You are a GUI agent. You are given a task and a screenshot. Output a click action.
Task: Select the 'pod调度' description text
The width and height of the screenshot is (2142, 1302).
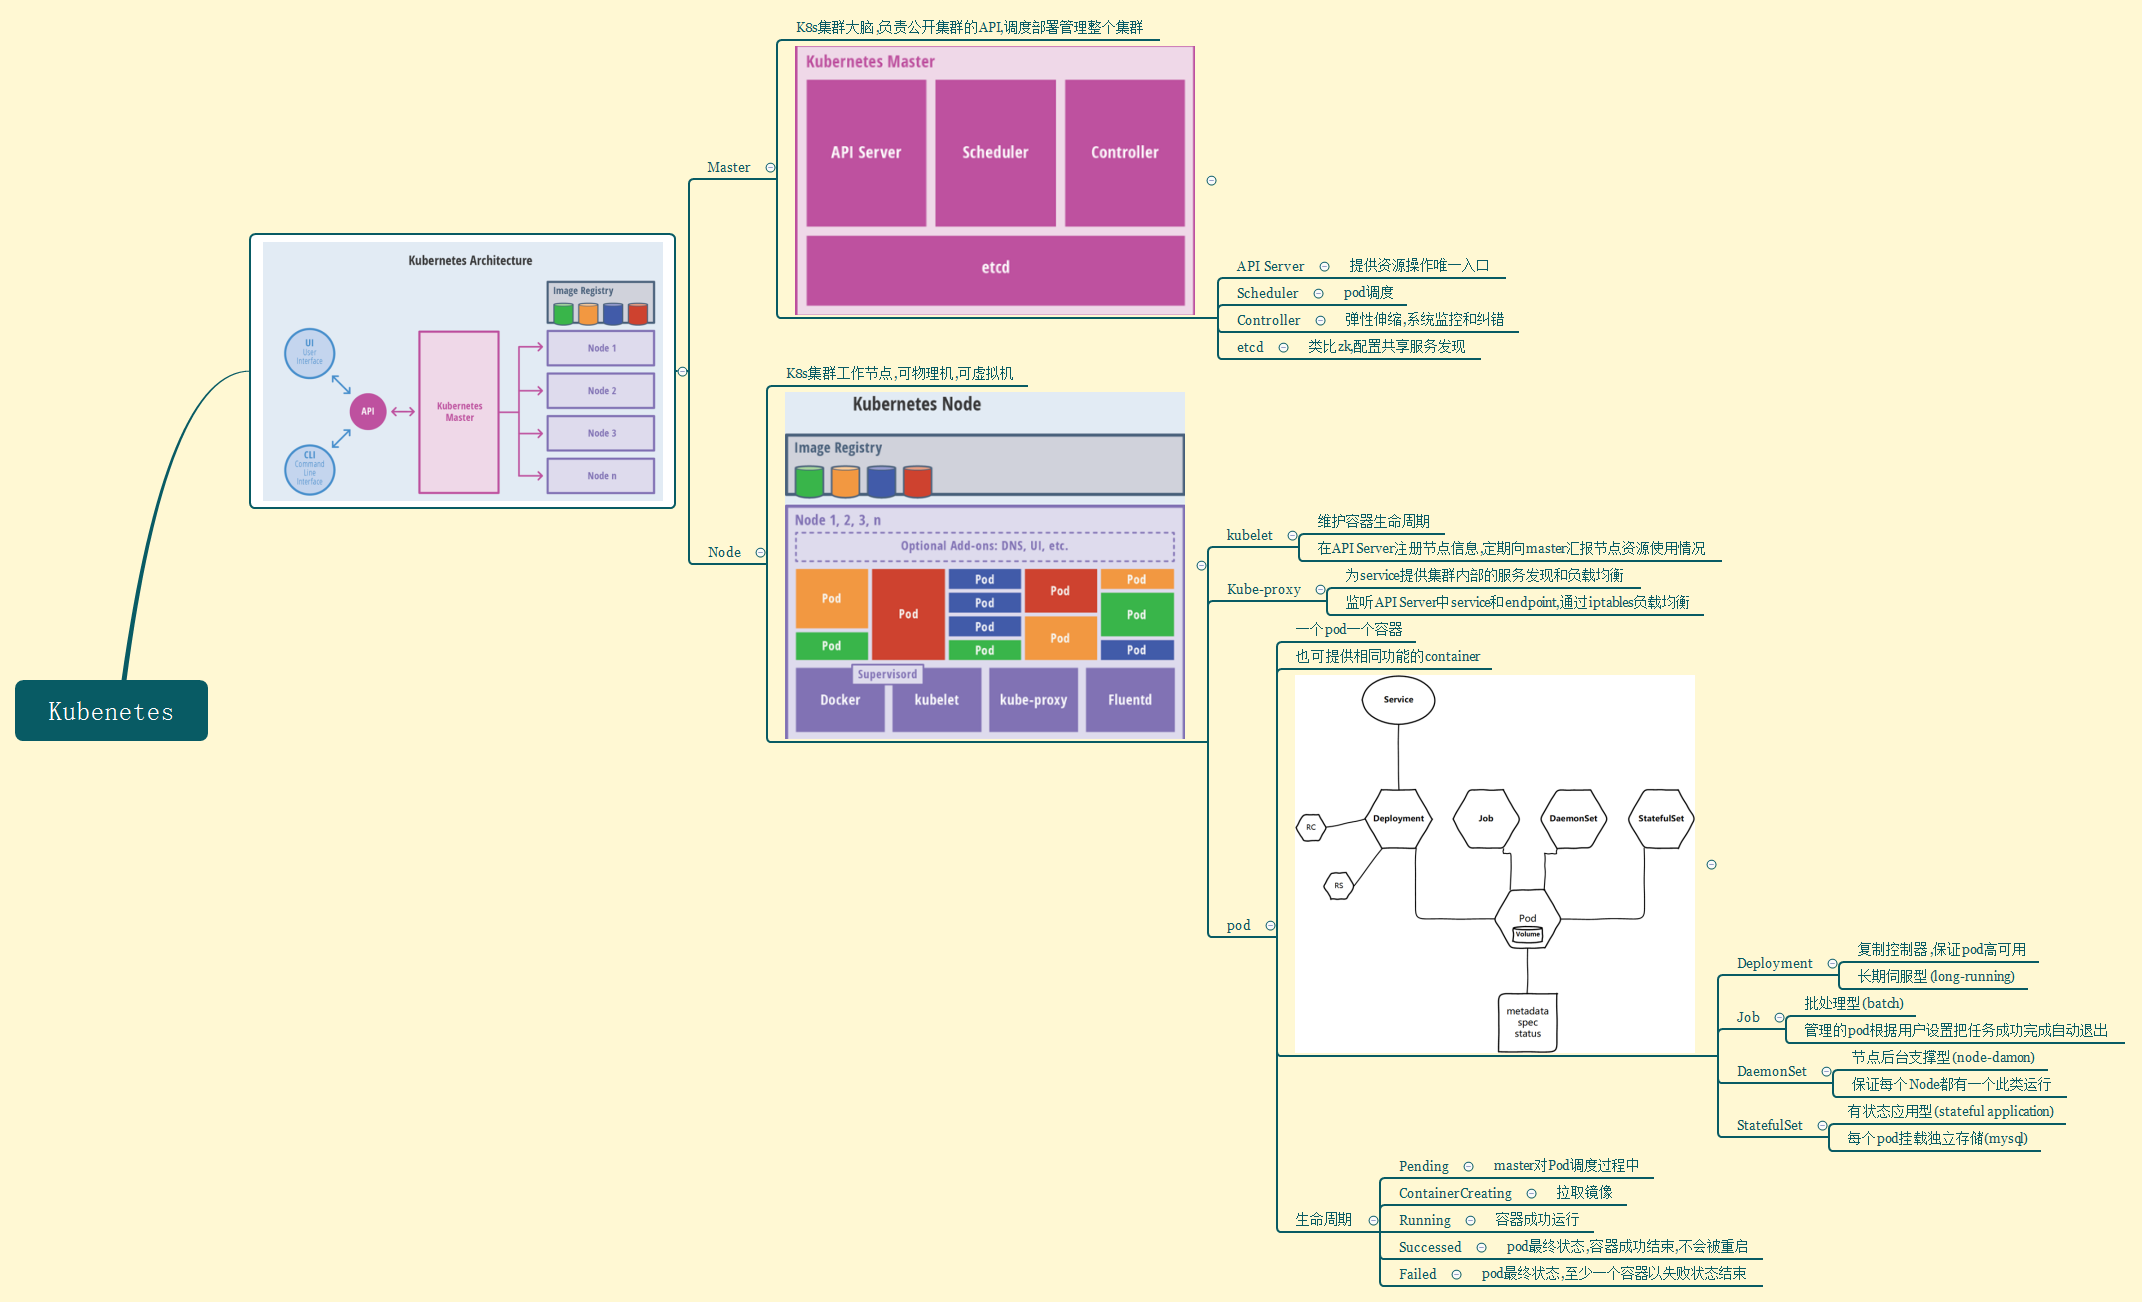click(1368, 293)
